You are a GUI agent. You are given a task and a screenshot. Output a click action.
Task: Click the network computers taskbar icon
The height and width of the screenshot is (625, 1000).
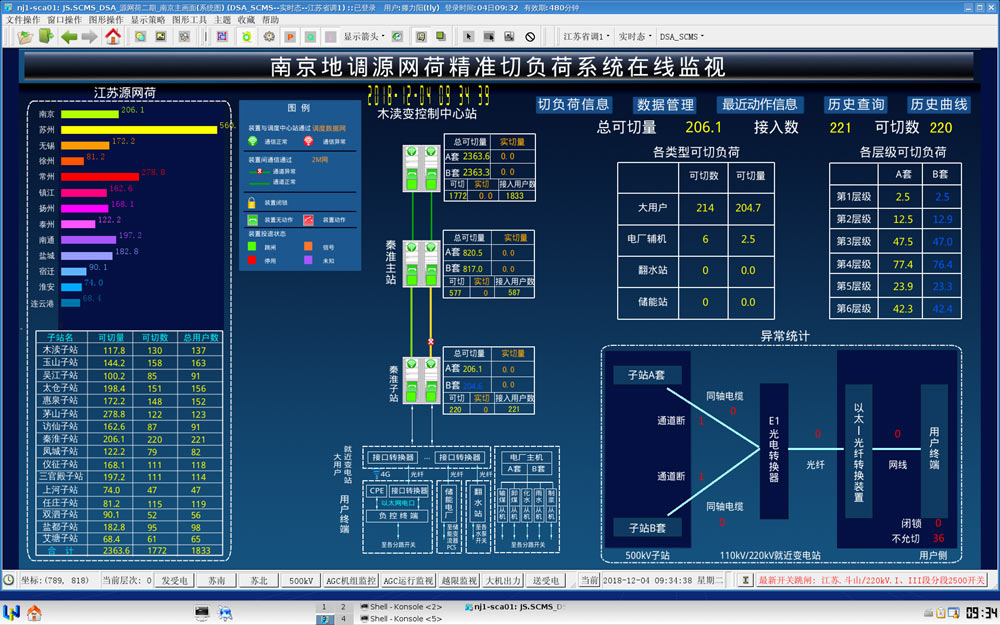[x=225, y=613]
